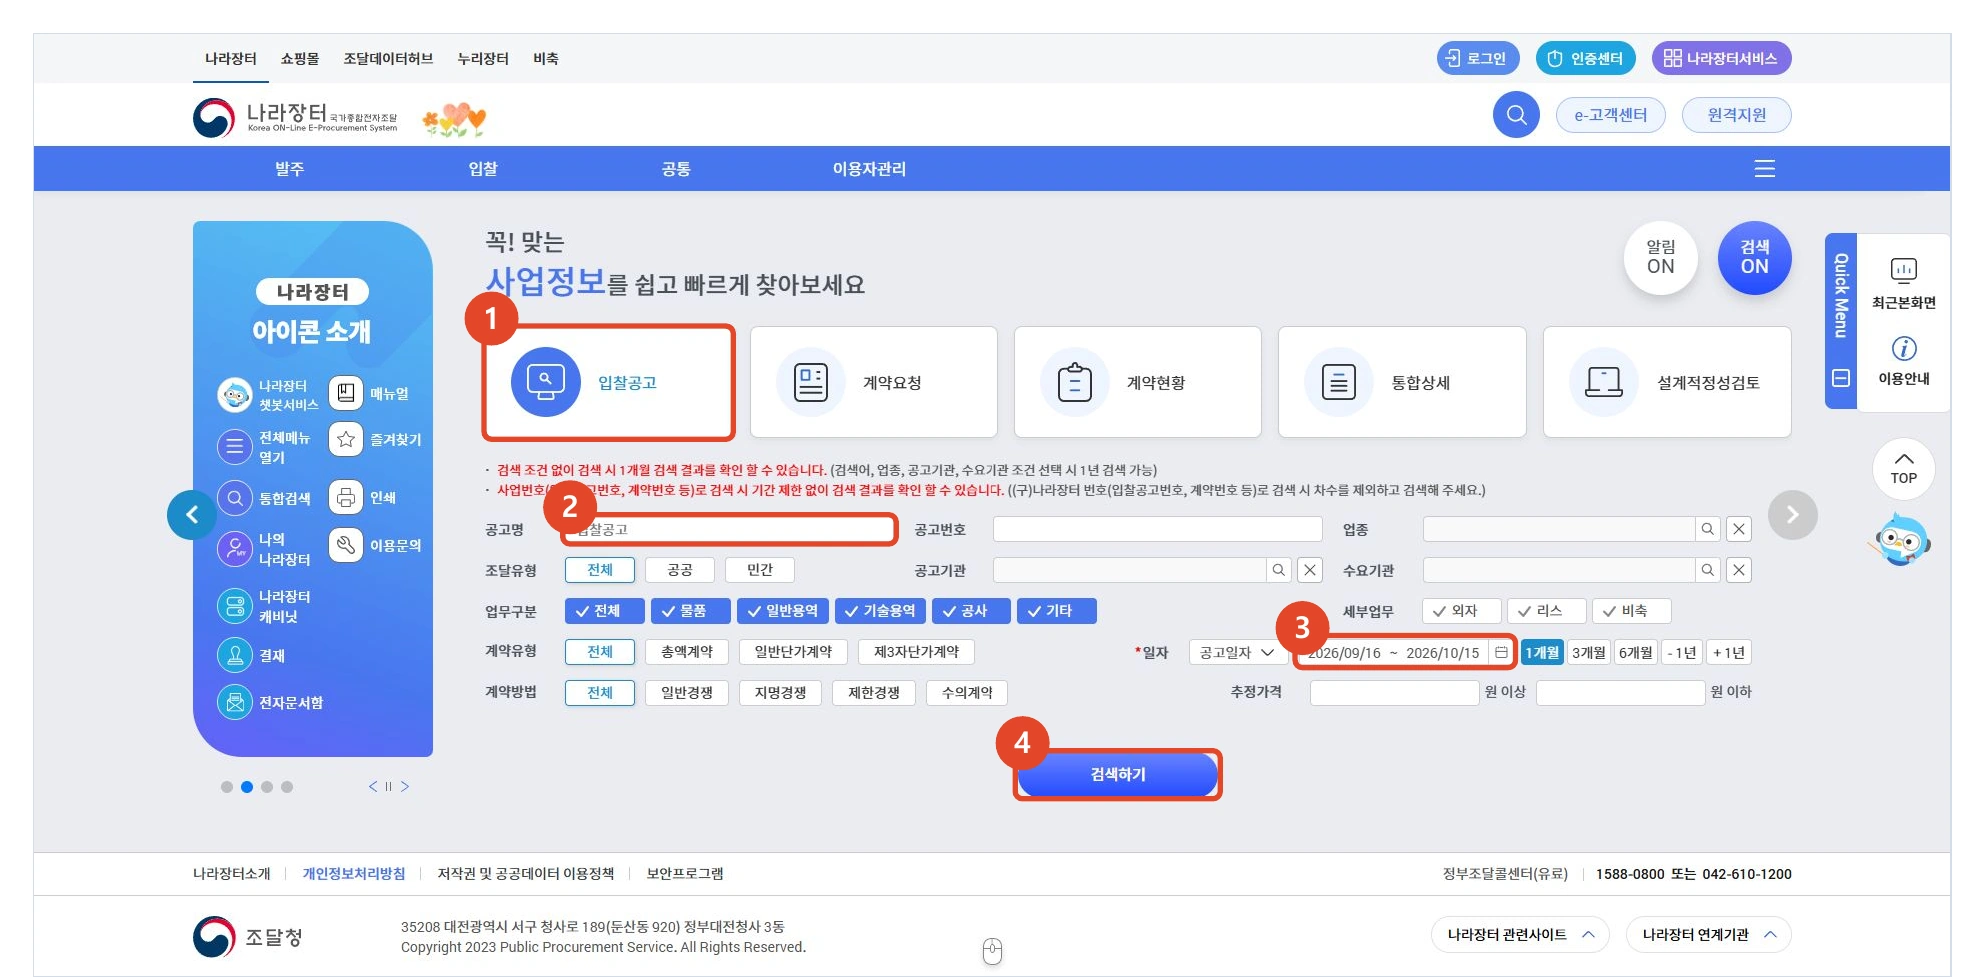Viewport: 1985px width, 977px height.
Task: Click the 업종 search magnifier icon
Action: [x=1708, y=529]
